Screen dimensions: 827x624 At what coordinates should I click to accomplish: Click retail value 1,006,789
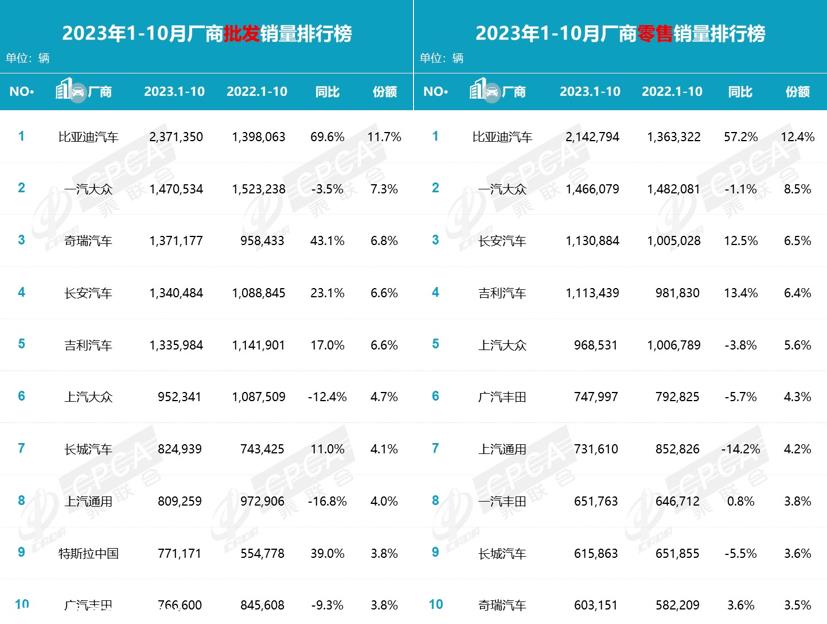point(674,345)
